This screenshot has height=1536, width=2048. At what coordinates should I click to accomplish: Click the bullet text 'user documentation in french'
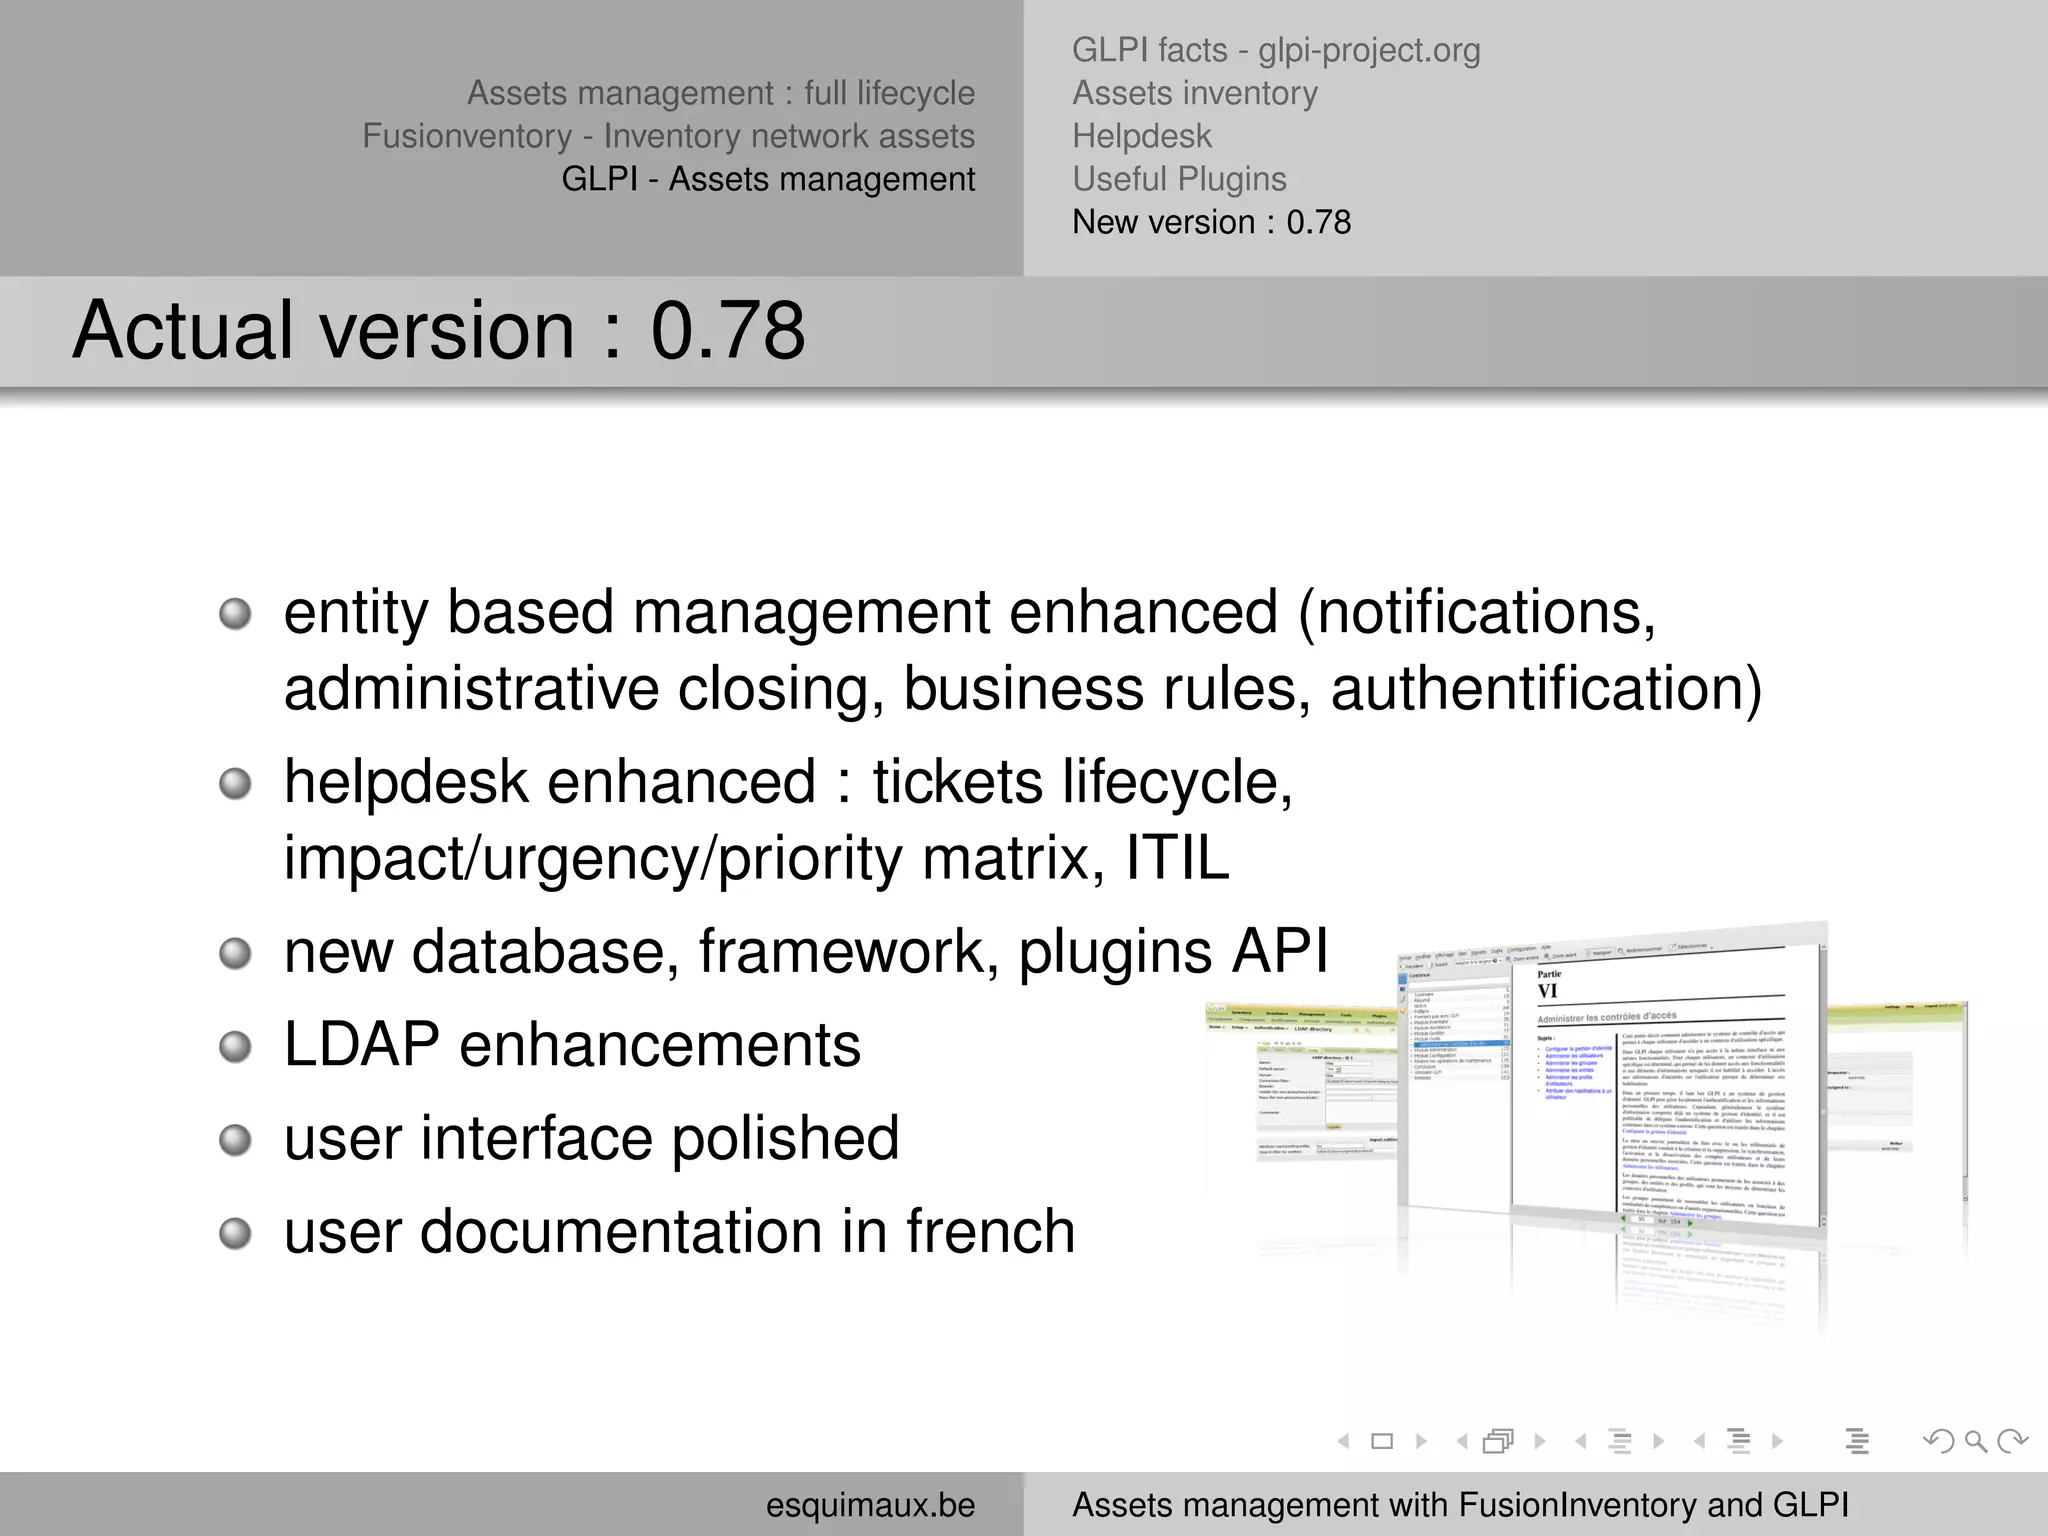click(x=679, y=1231)
